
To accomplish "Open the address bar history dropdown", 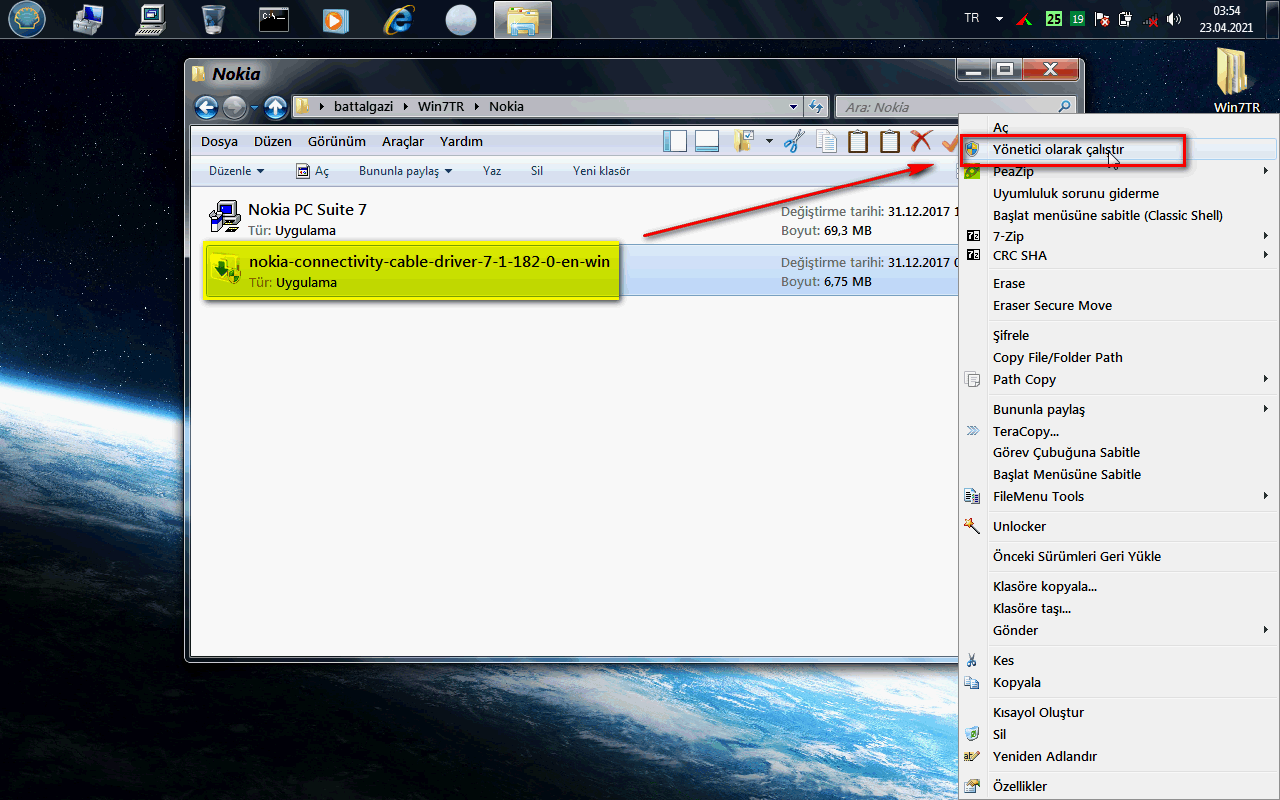I will 794,107.
